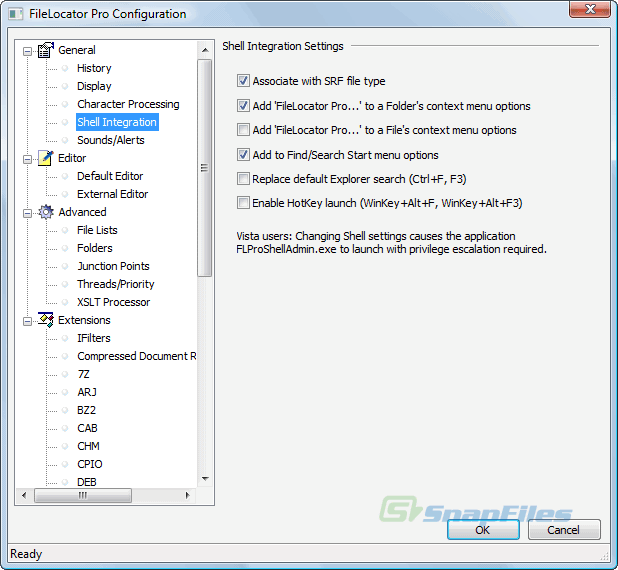Select Folders under Advanced
The width and height of the screenshot is (618, 570).
pos(95,248)
